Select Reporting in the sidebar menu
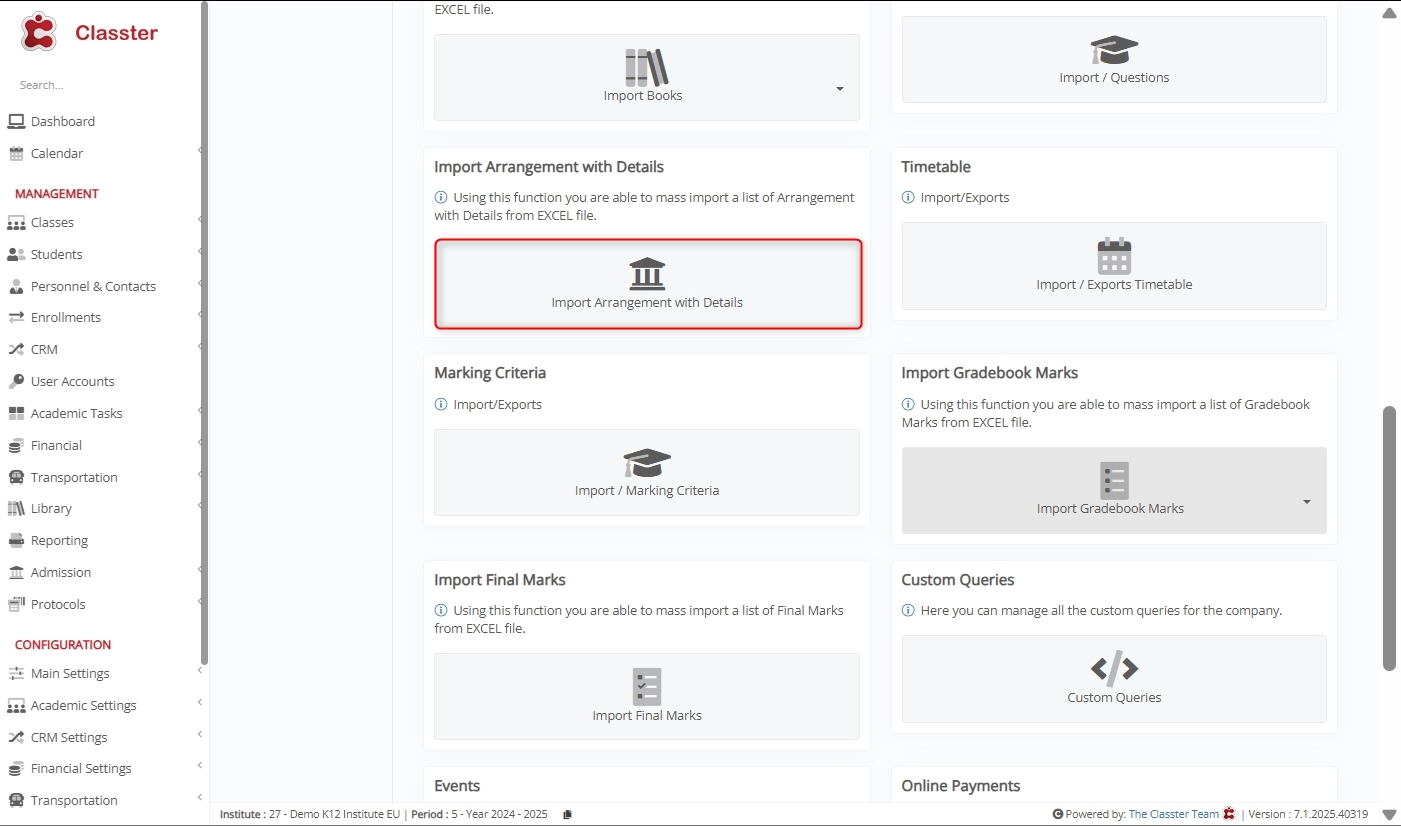Screen dimensions: 1401x826 pos(59,540)
